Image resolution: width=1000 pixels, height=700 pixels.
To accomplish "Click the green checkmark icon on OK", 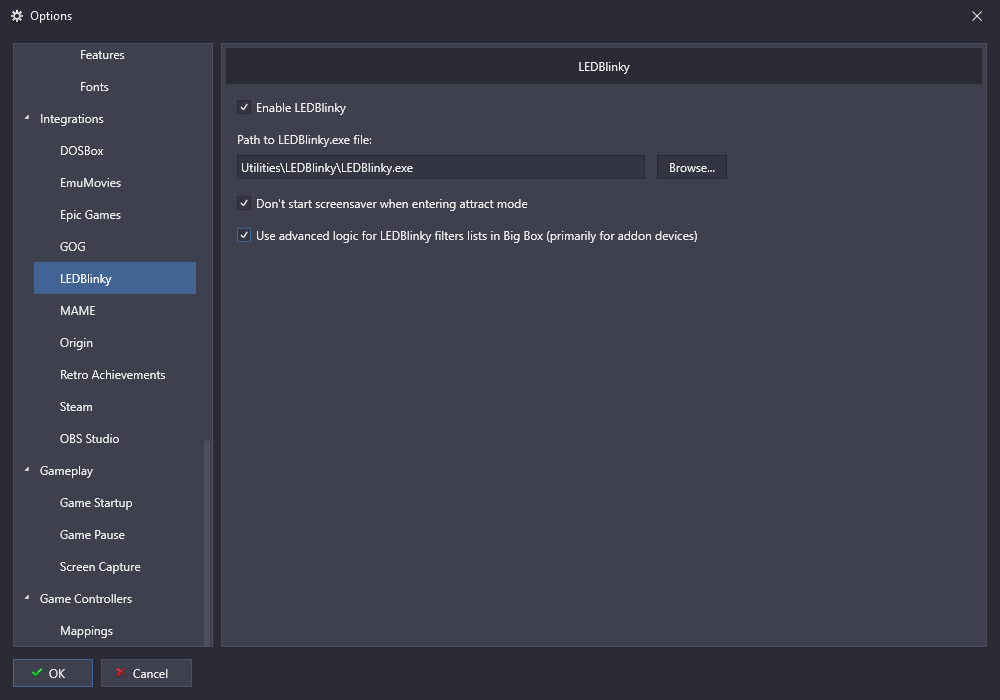I will tap(37, 673).
